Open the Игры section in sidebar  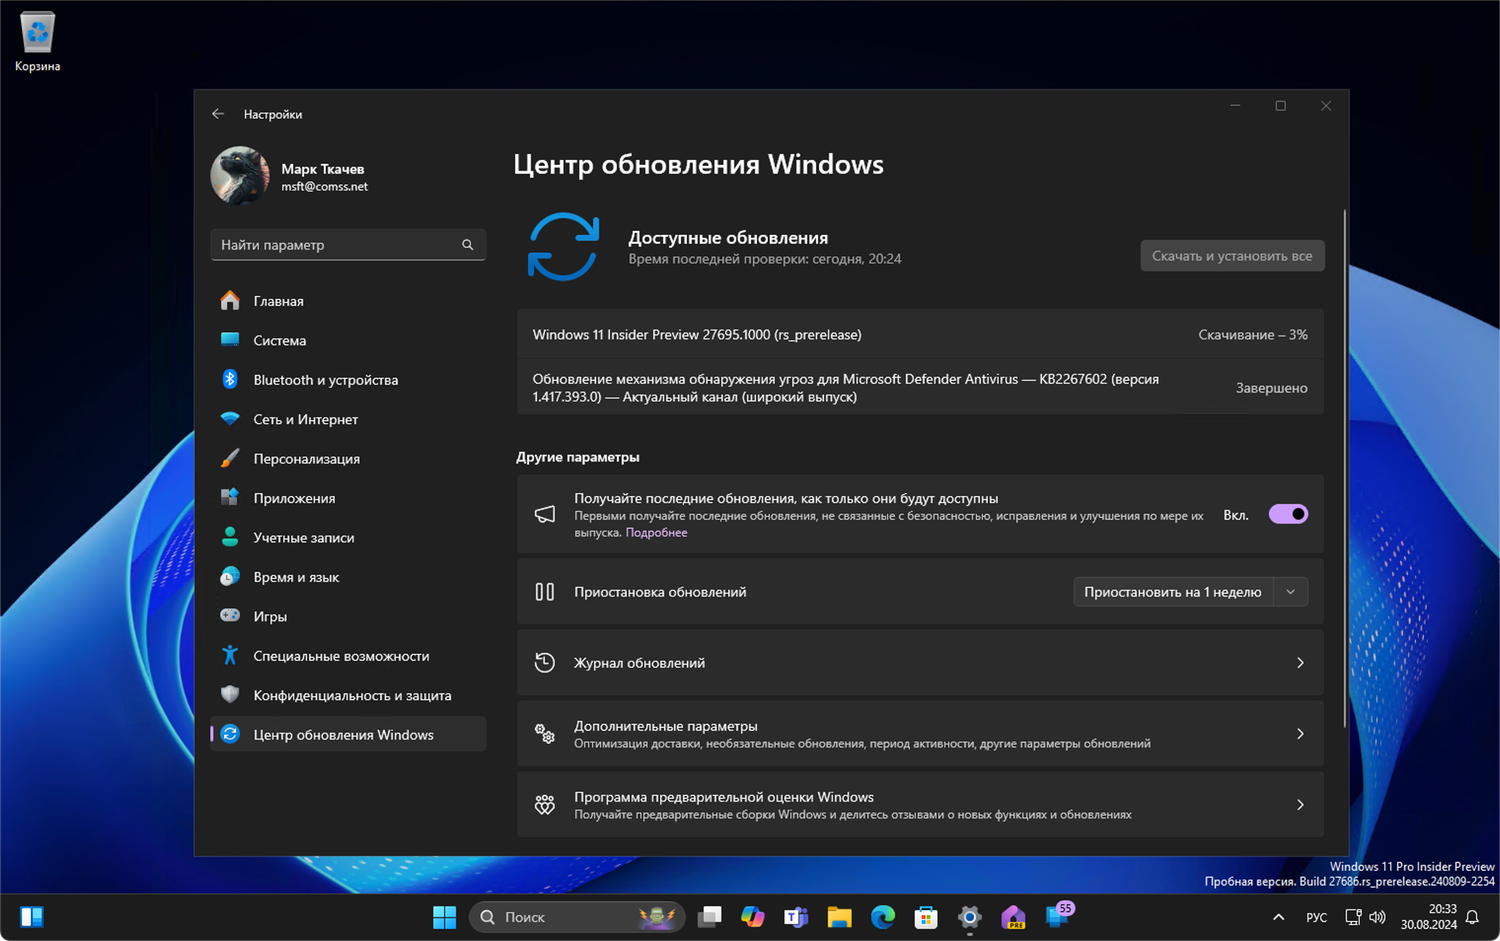click(270, 616)
